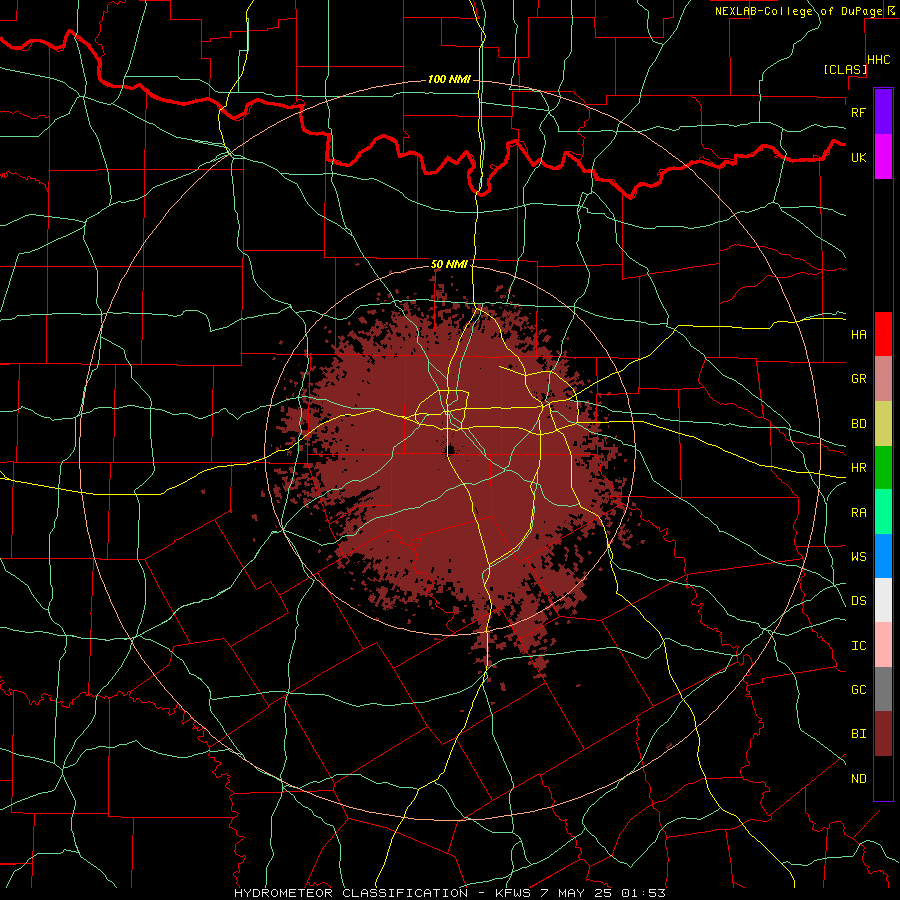This screenshot has height=900, width=900.
Task: Click the NEXLAB-College of DuPage text
Action: pos(798,11)
